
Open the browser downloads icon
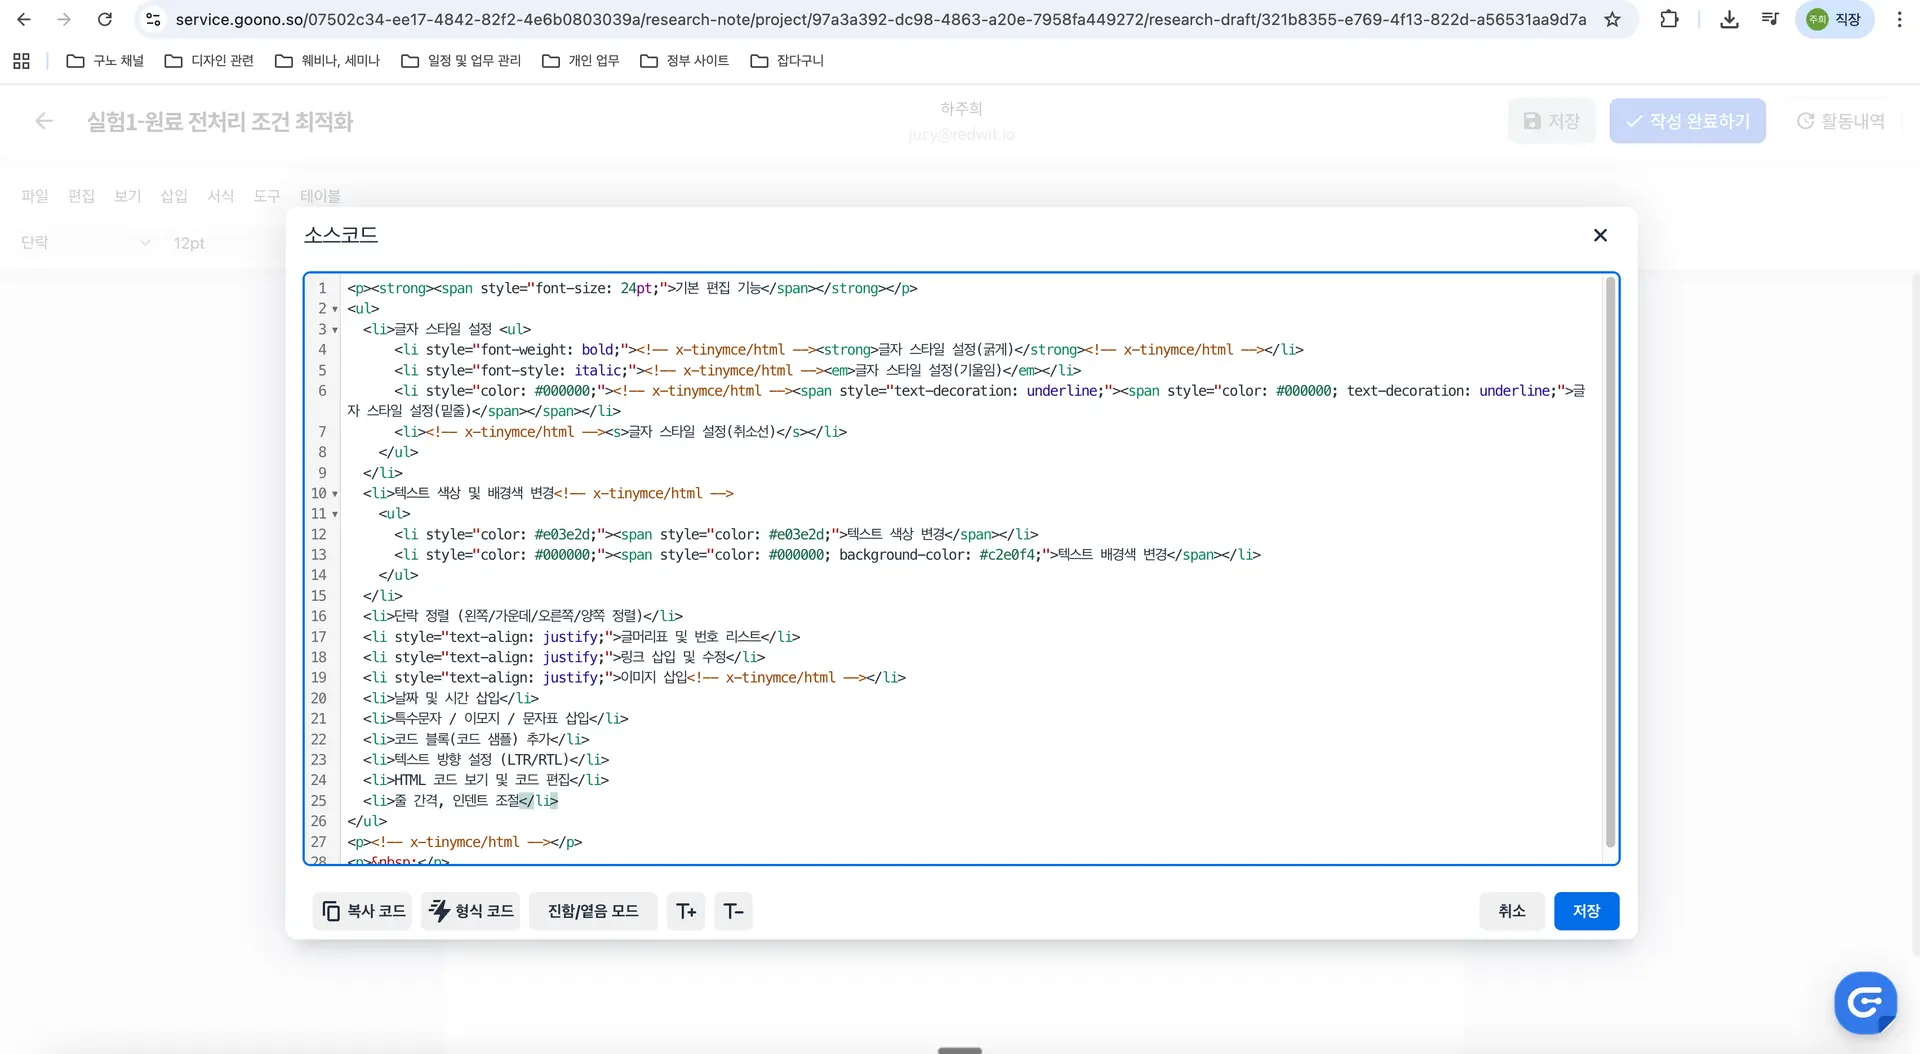pos(1729,19)
